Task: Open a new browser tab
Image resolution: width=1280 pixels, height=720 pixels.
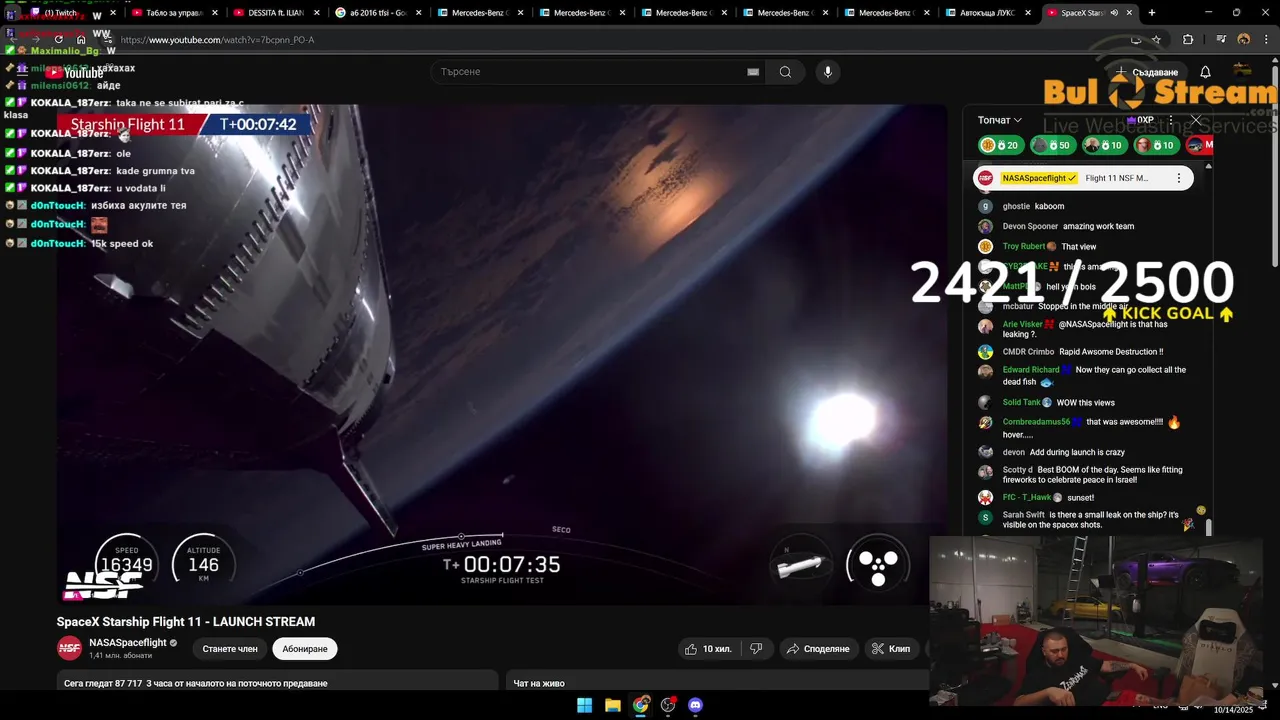Action: (x=1151, y=13)
